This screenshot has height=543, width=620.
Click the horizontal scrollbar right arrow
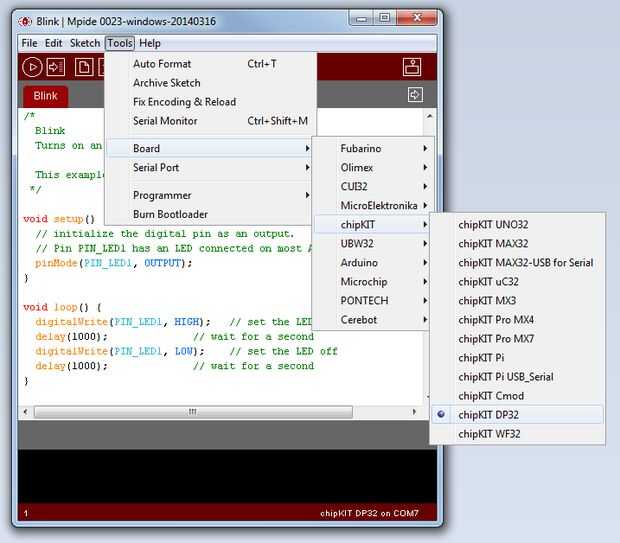pos(414,412)
